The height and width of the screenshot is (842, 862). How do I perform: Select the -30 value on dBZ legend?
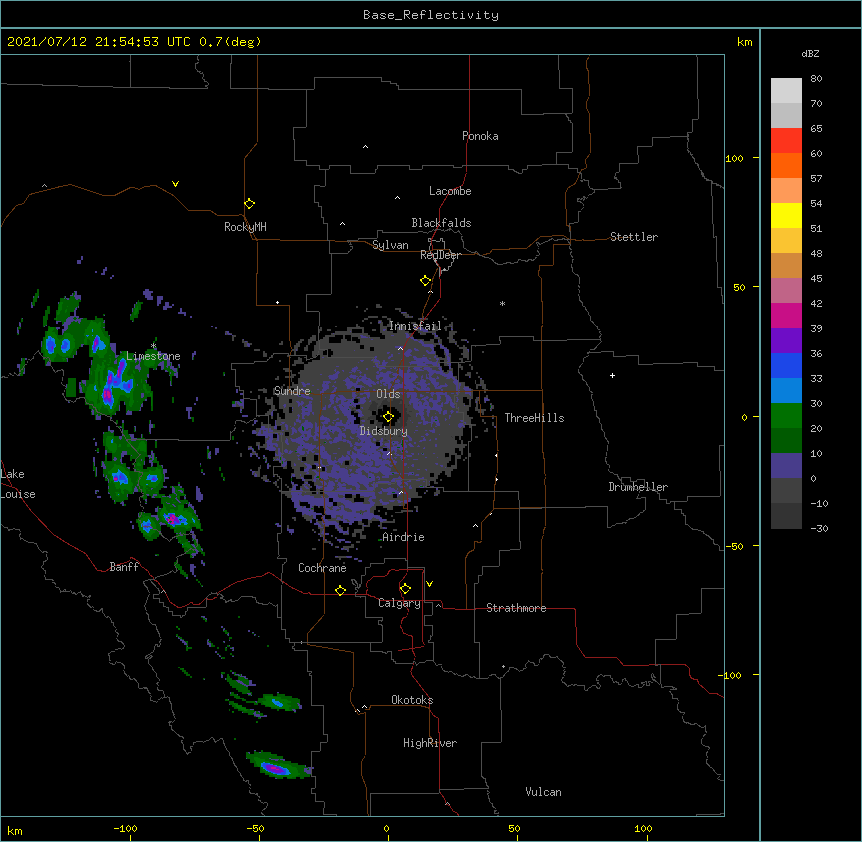[x=819, y=529]
